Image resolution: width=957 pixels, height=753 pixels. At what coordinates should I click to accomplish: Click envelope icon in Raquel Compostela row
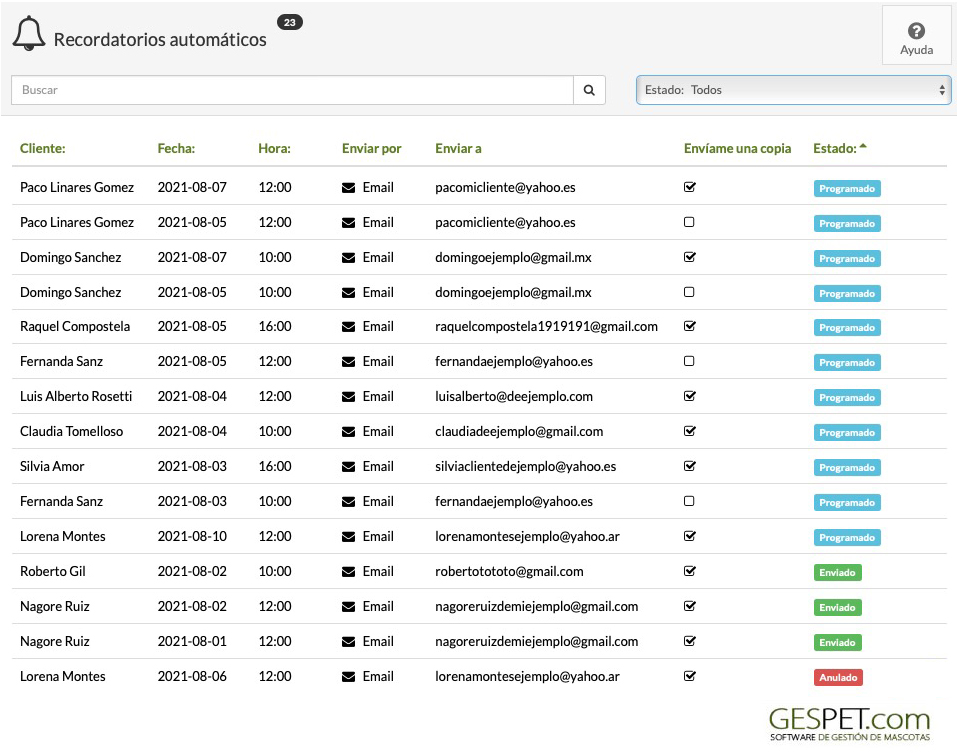tap(348, 327)
